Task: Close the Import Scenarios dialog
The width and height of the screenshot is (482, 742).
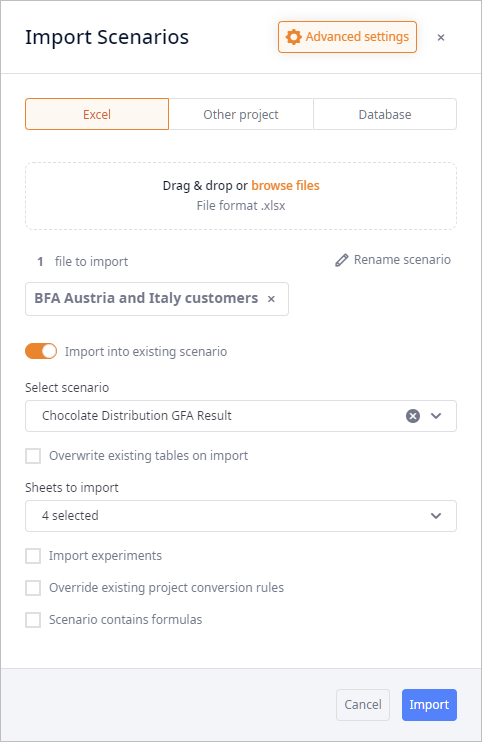Action: click(x=441, y=37)
